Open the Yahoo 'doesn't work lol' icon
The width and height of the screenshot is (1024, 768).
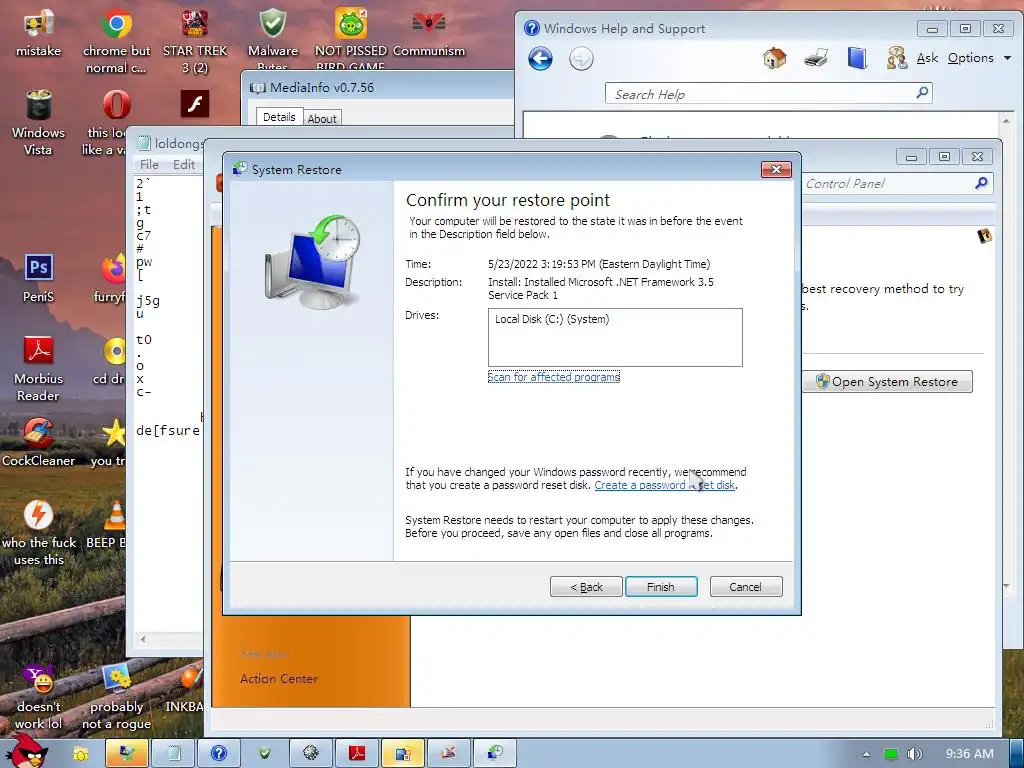coord(38,697)
